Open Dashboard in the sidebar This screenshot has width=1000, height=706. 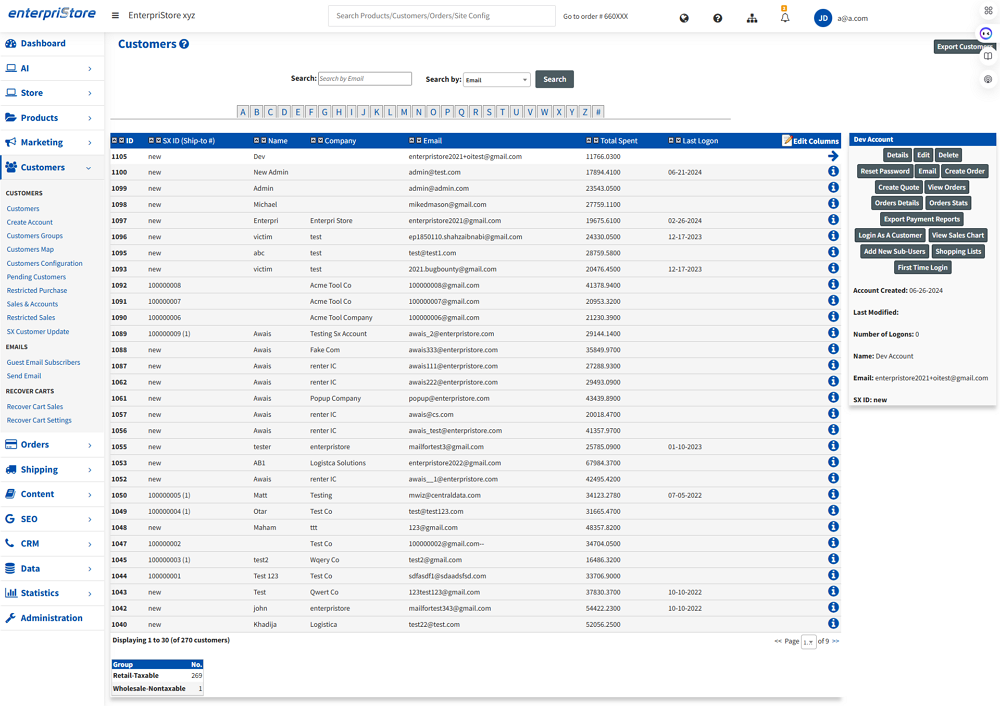[43, 44]
